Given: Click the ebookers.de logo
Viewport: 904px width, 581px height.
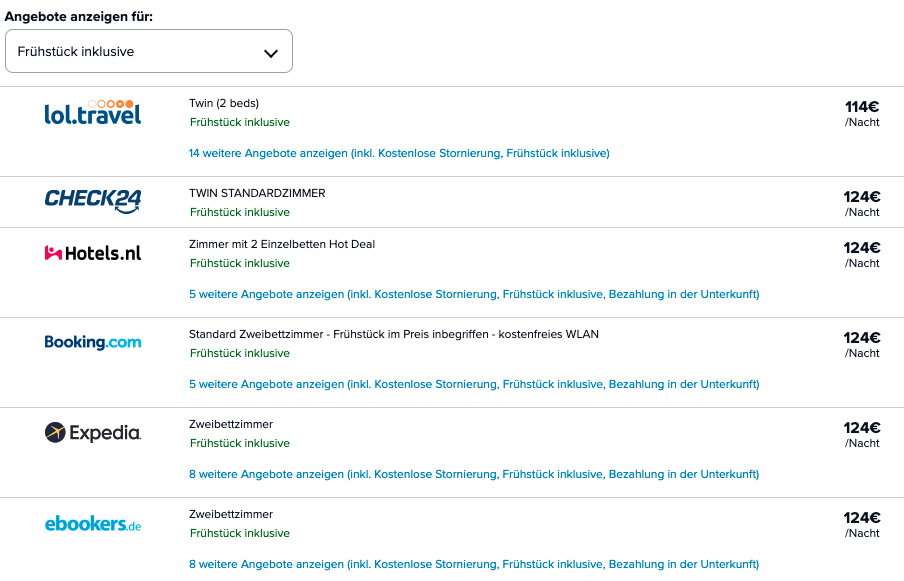Looking at the screenshot, I should pyautogui.click(x=93, y=523).
